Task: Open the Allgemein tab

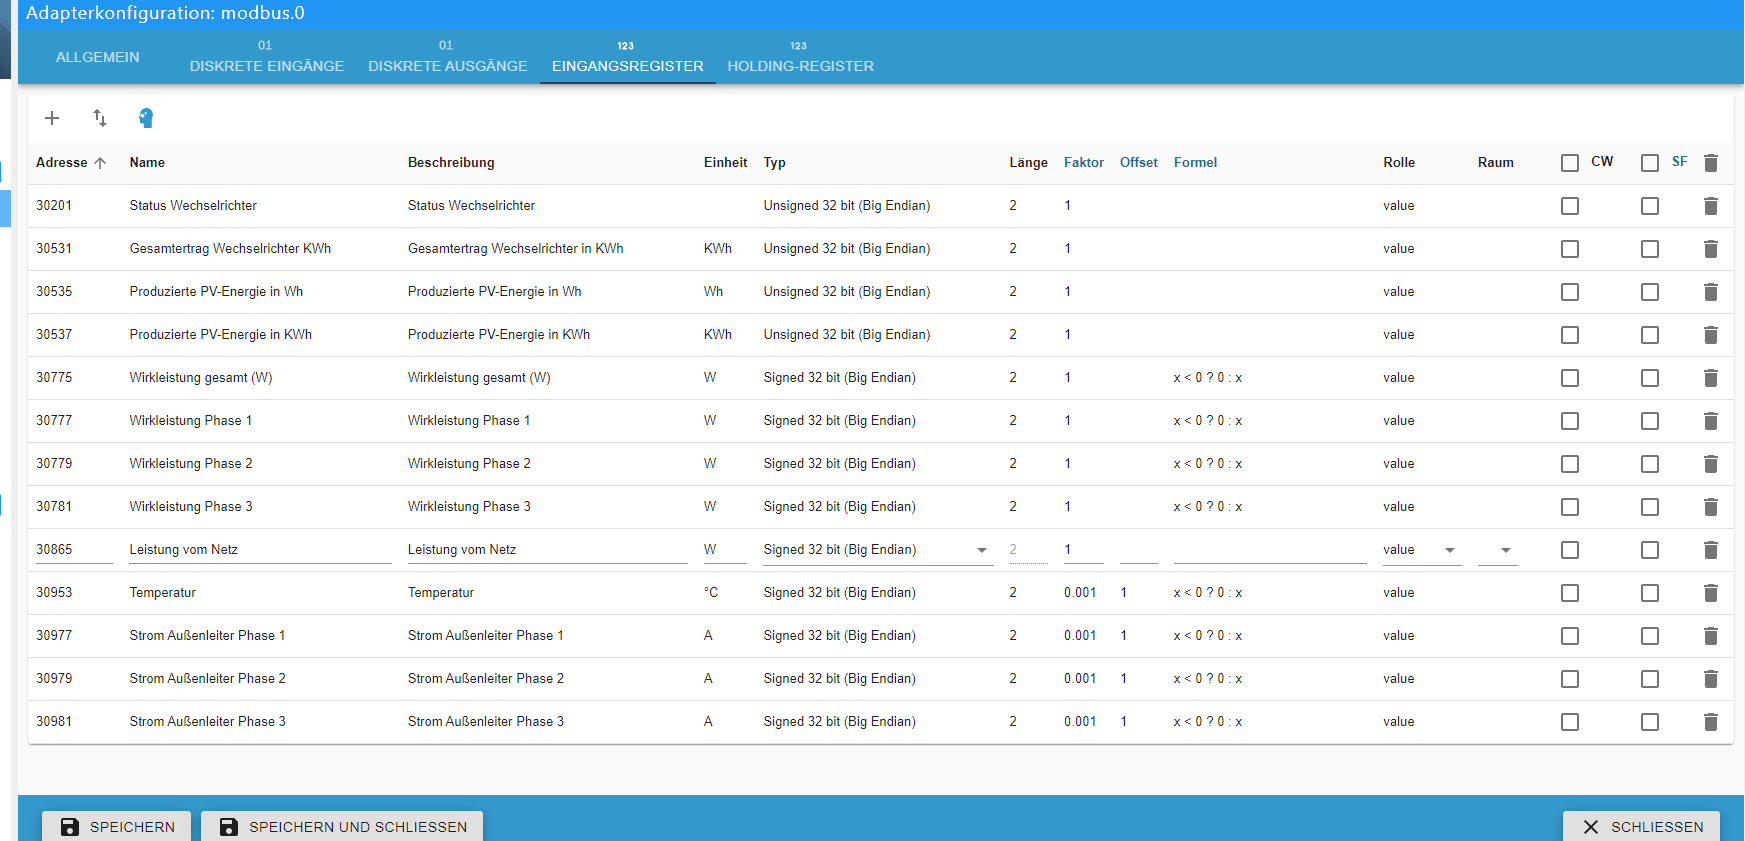Action: coord(98,57)
